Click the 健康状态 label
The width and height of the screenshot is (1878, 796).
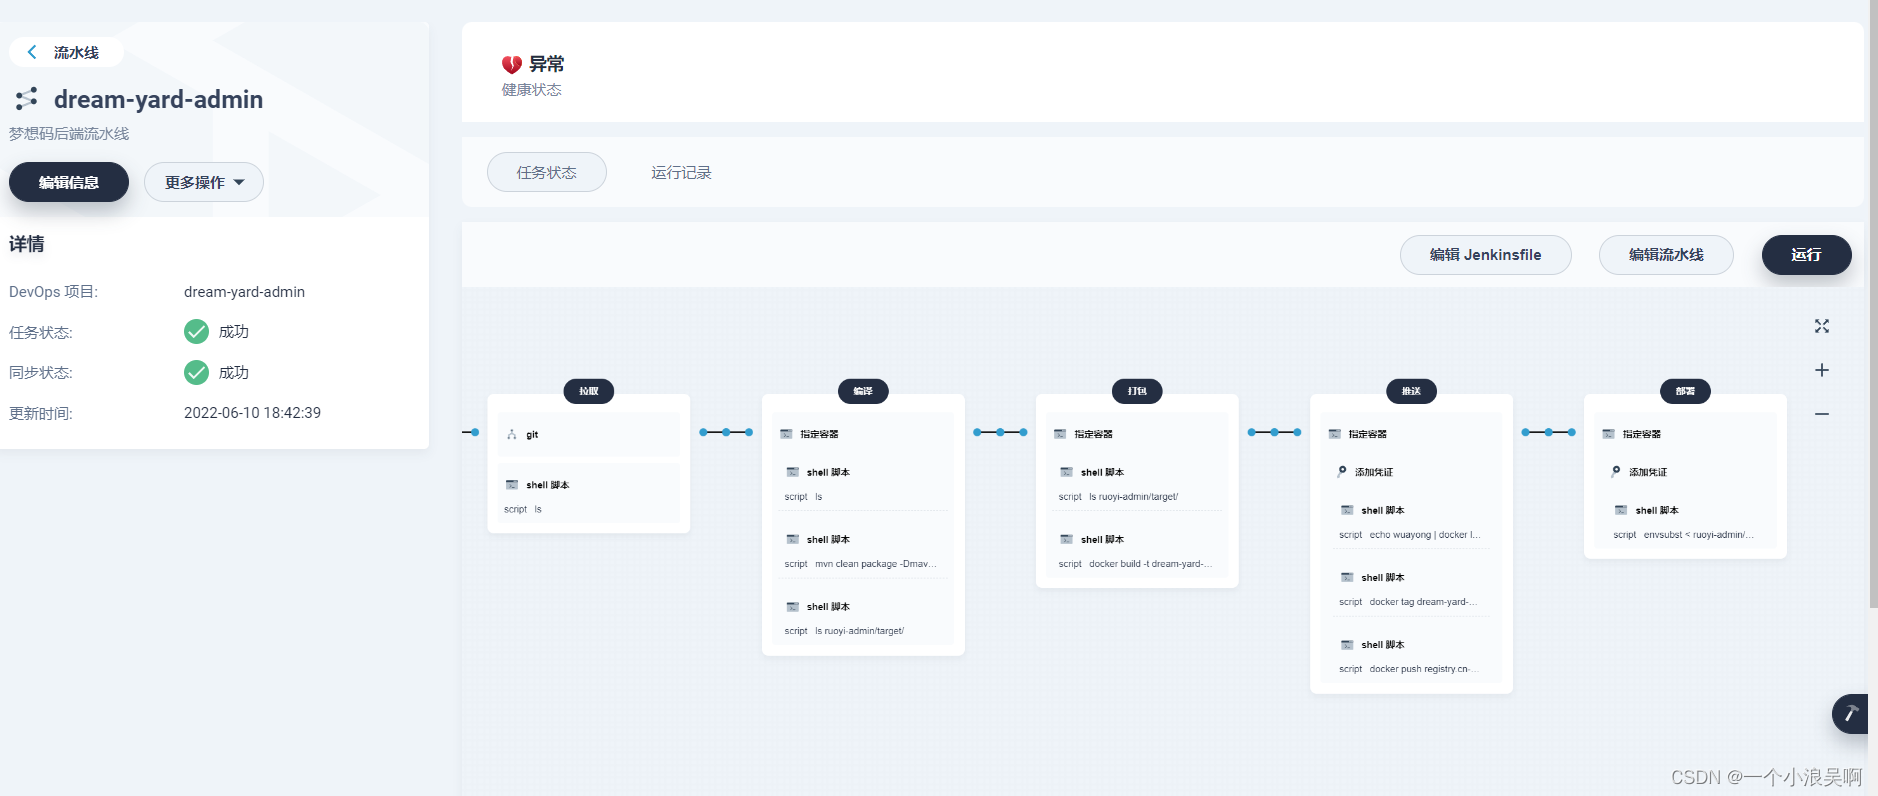[531, 90]
